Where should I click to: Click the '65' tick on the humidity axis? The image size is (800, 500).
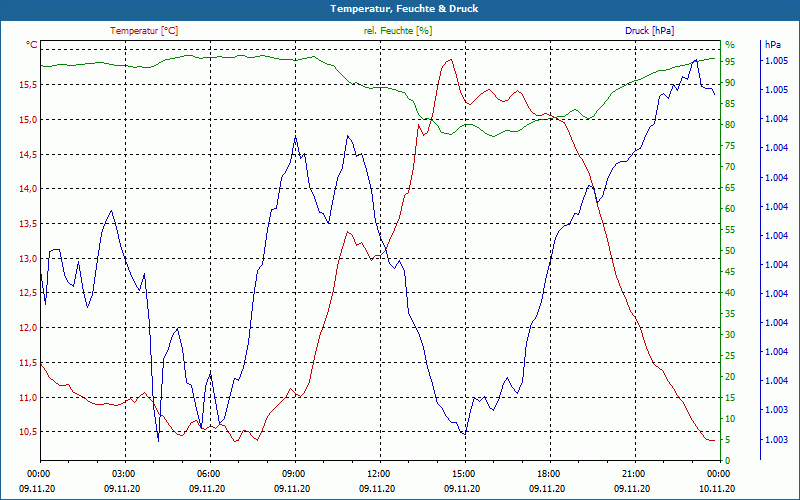pyautogui.click(x=730, y=188)
